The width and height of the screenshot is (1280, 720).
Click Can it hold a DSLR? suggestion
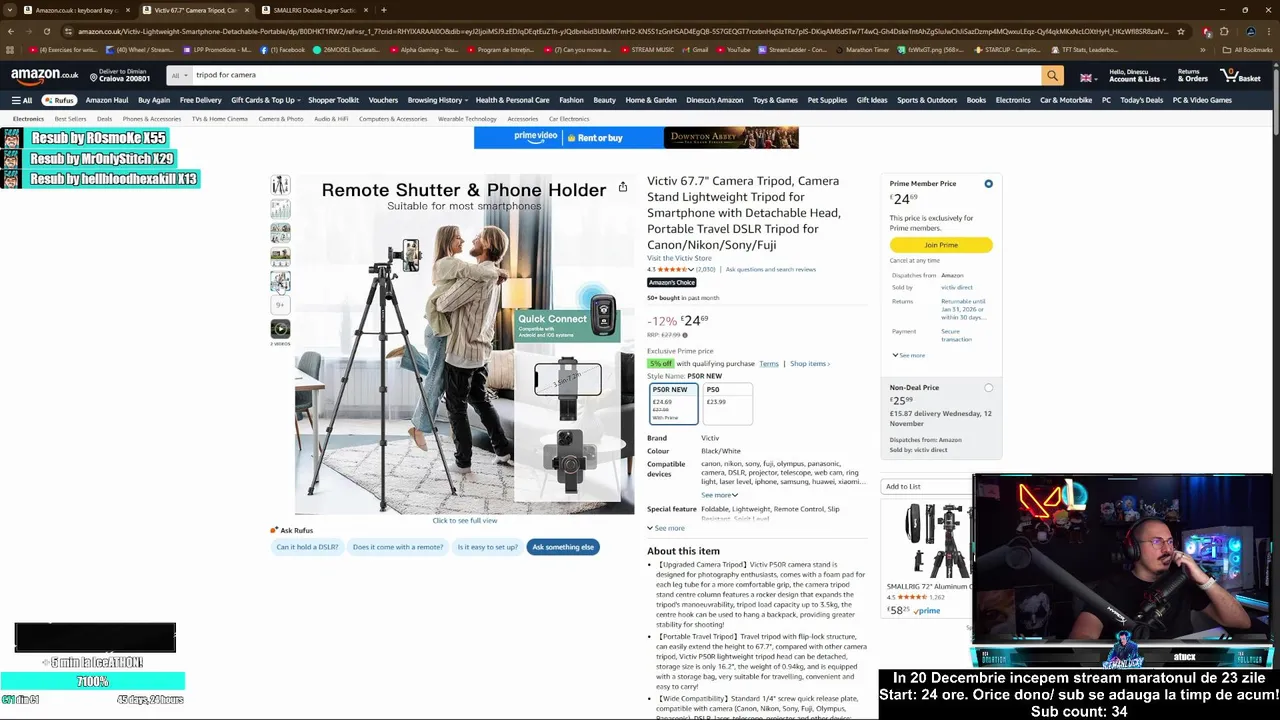click(x=307, y=547)
